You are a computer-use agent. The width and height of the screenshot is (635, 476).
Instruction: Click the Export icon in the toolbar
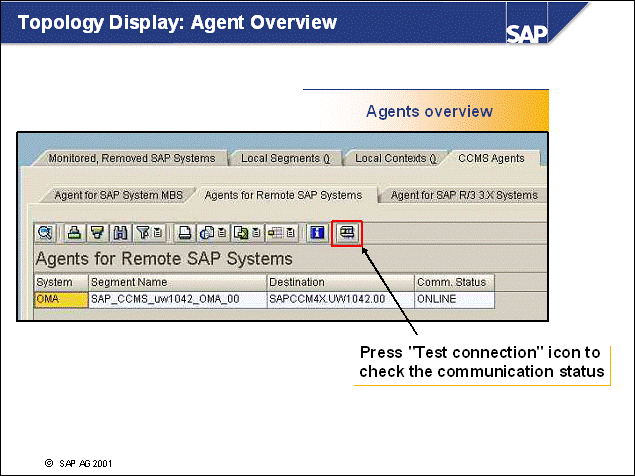click(243, 233)
